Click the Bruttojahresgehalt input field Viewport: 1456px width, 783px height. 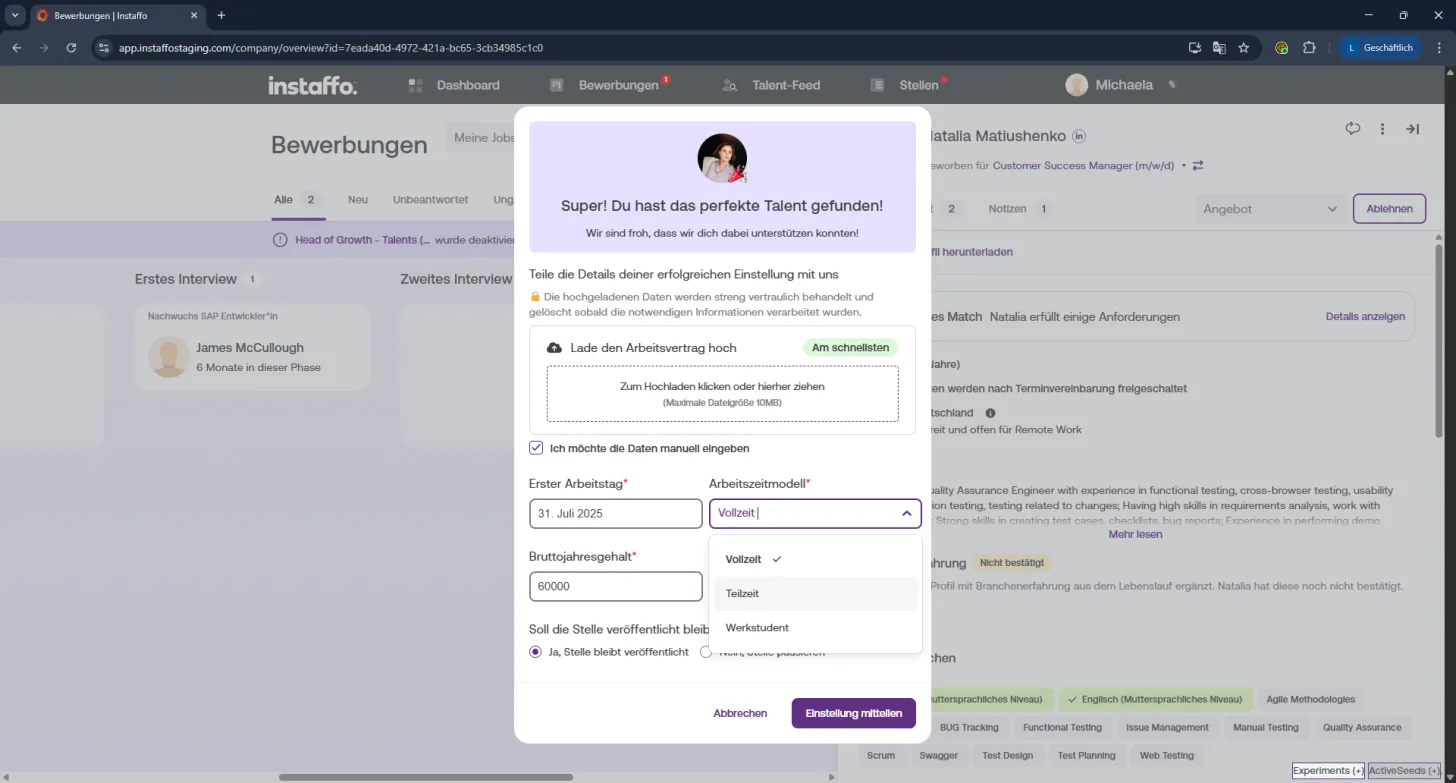pos(616,587)
